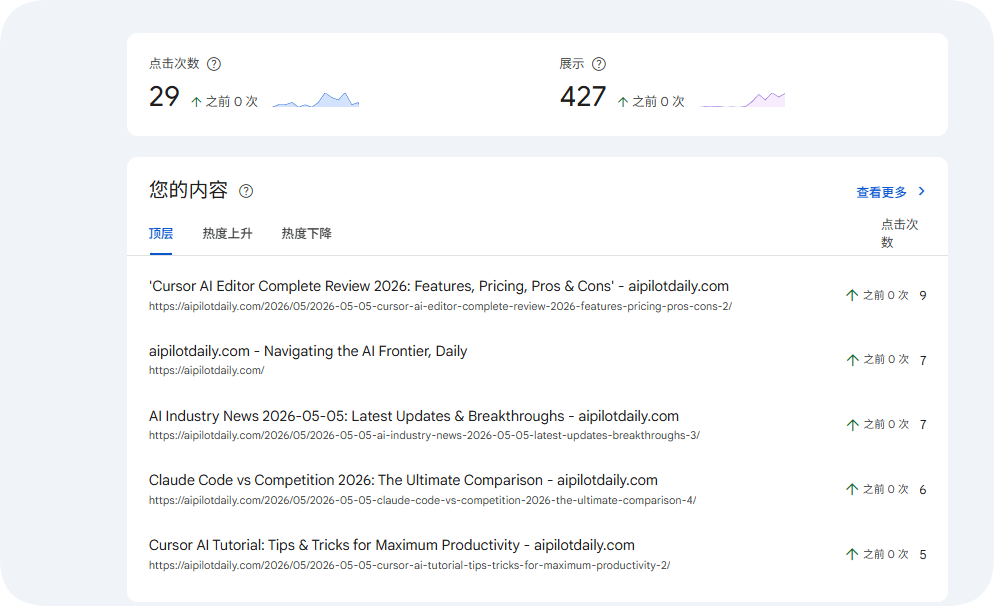Click the click count 6 for Claude Code

923,489
